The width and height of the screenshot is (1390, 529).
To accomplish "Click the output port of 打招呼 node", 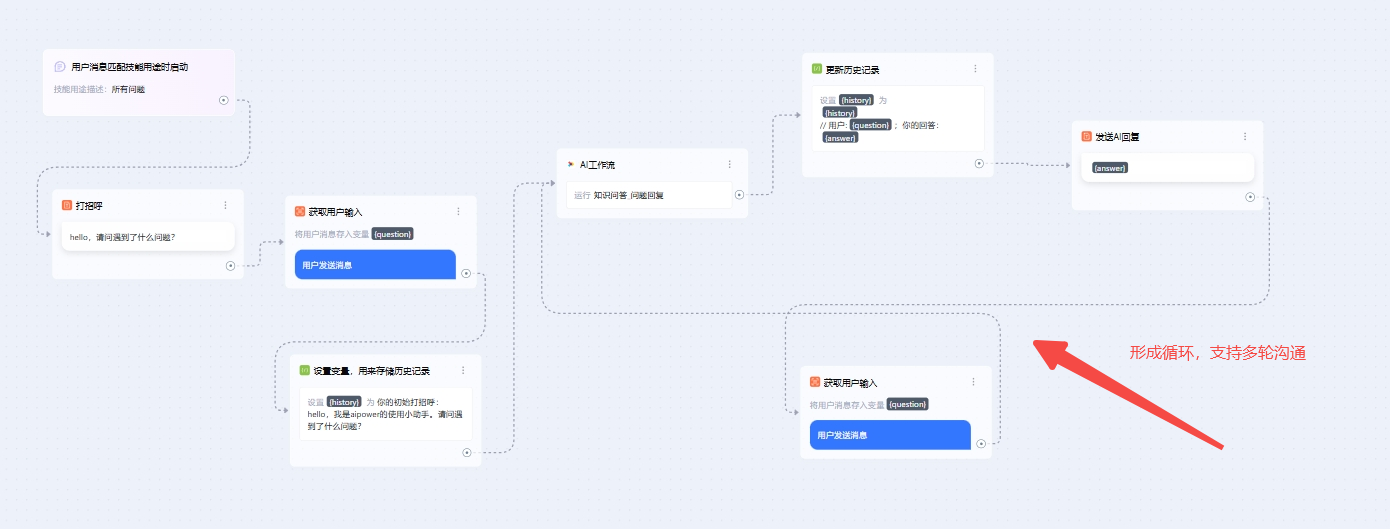I will (230, 266).
